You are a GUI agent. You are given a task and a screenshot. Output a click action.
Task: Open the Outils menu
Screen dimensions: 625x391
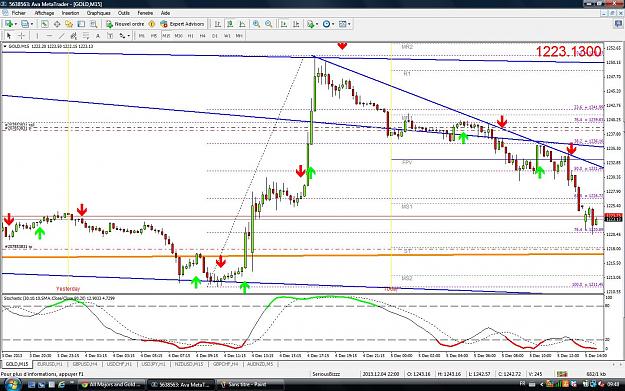tap(124, 13)
